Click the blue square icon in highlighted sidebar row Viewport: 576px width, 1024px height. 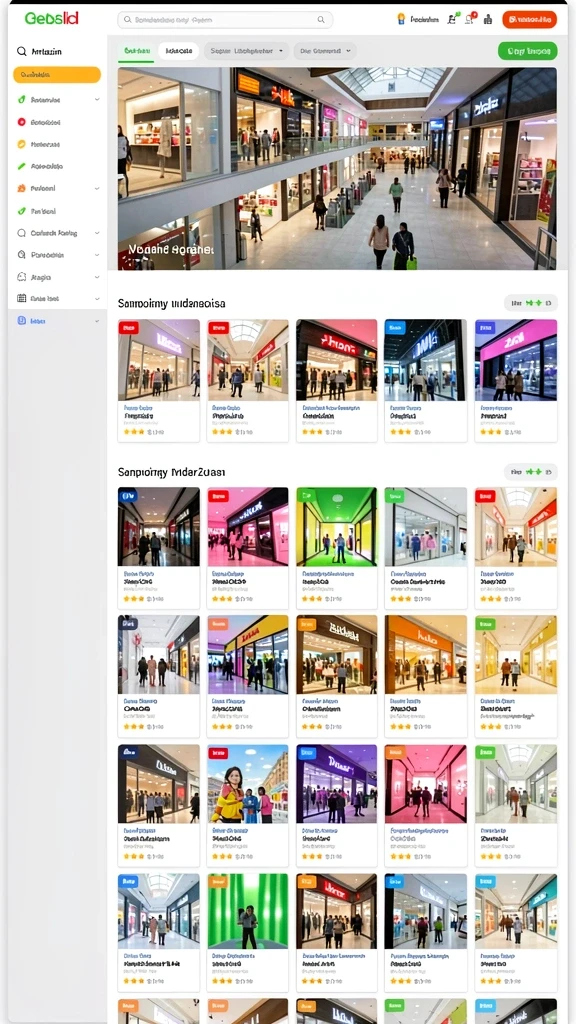[22, 321]
